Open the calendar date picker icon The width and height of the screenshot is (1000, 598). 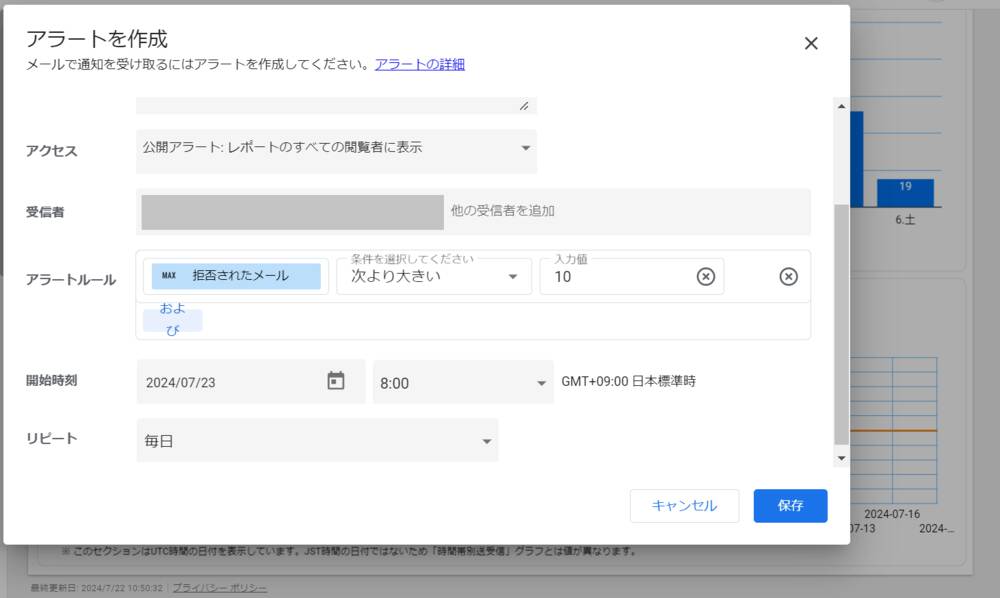coord(336,381)
